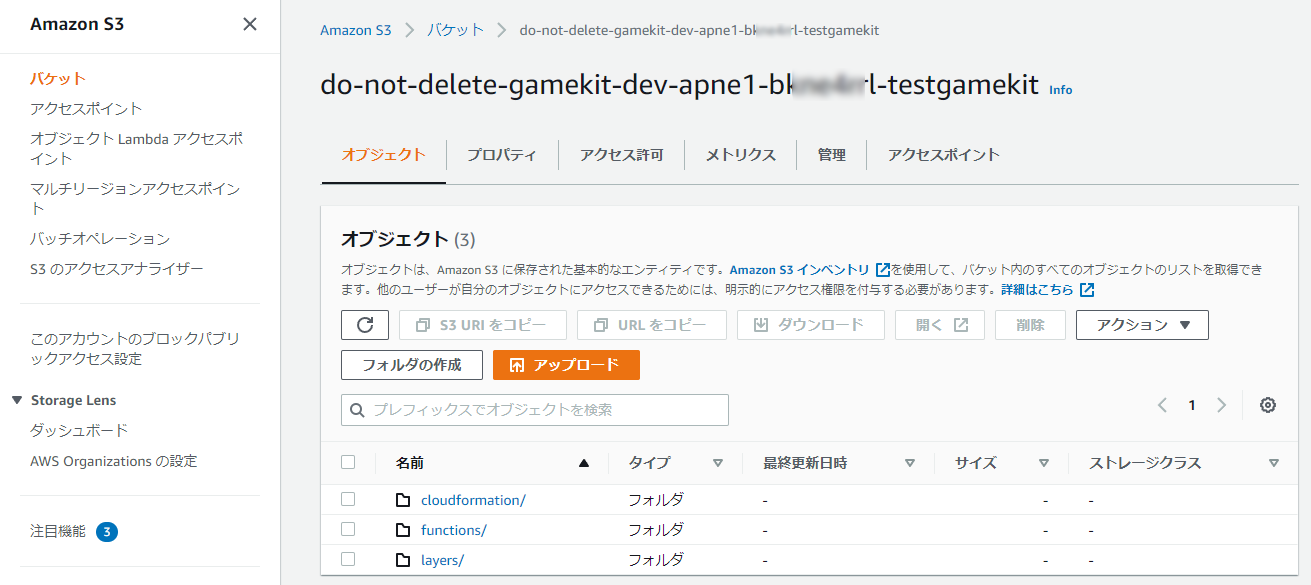Click the フォルダの作成 button
Viewport: 1311px width, 585px height.
412,365
